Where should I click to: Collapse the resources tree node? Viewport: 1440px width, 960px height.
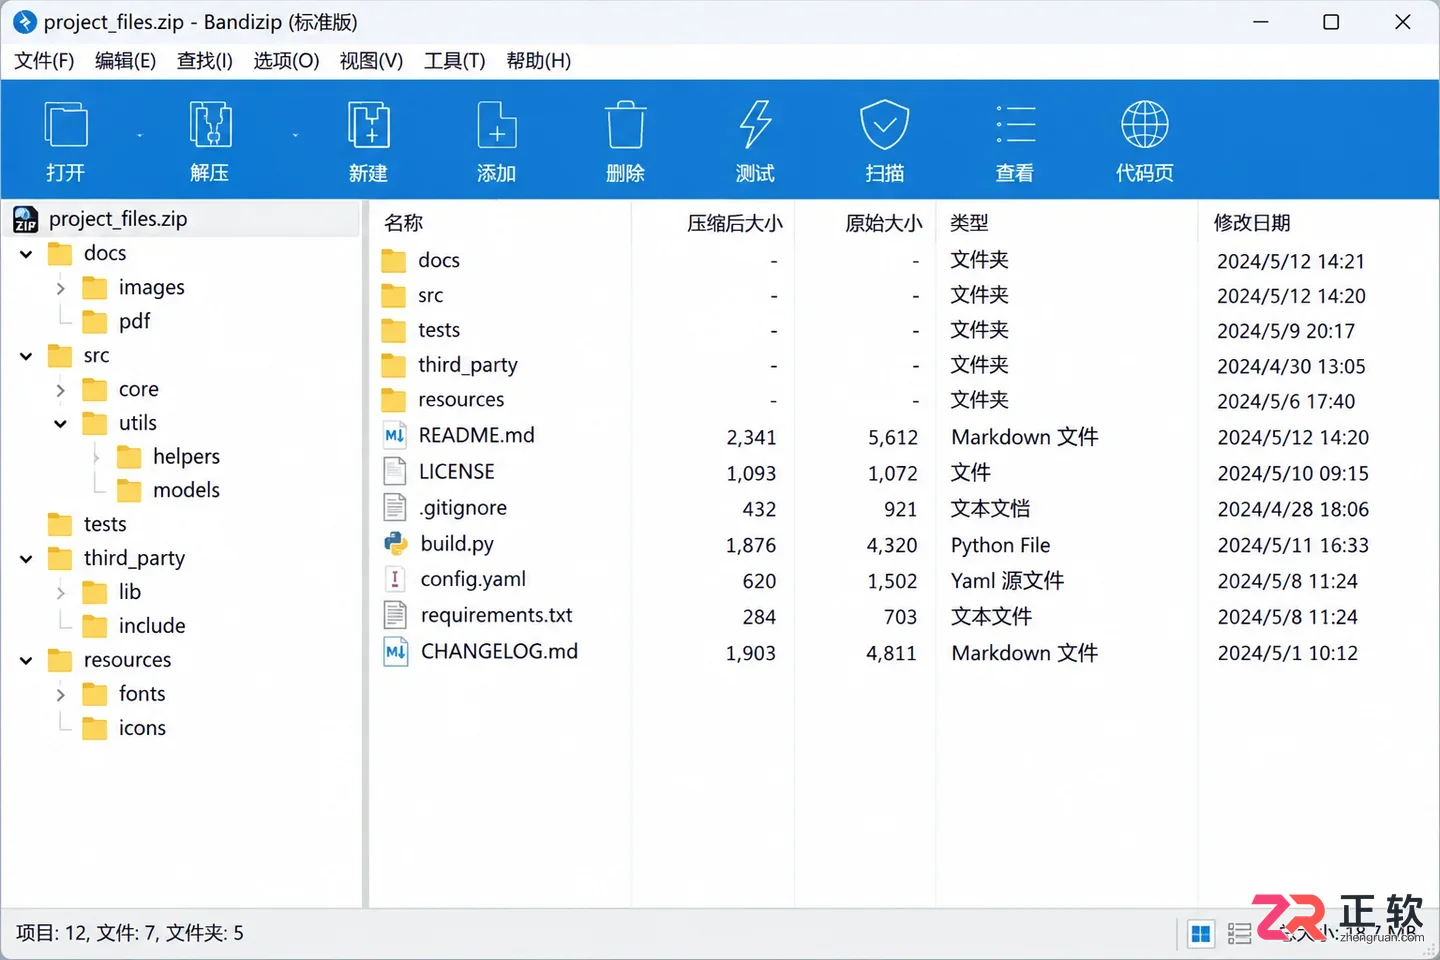(26, 661)
